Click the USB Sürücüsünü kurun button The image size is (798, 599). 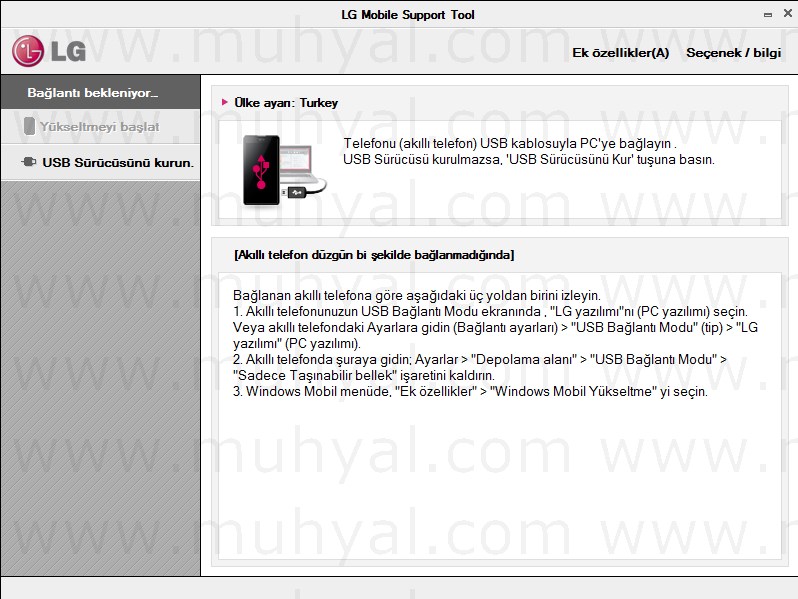[101, 162]
